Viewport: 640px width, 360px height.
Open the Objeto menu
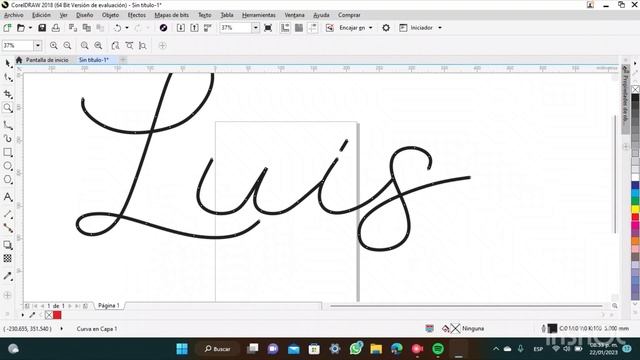[110, 15]
